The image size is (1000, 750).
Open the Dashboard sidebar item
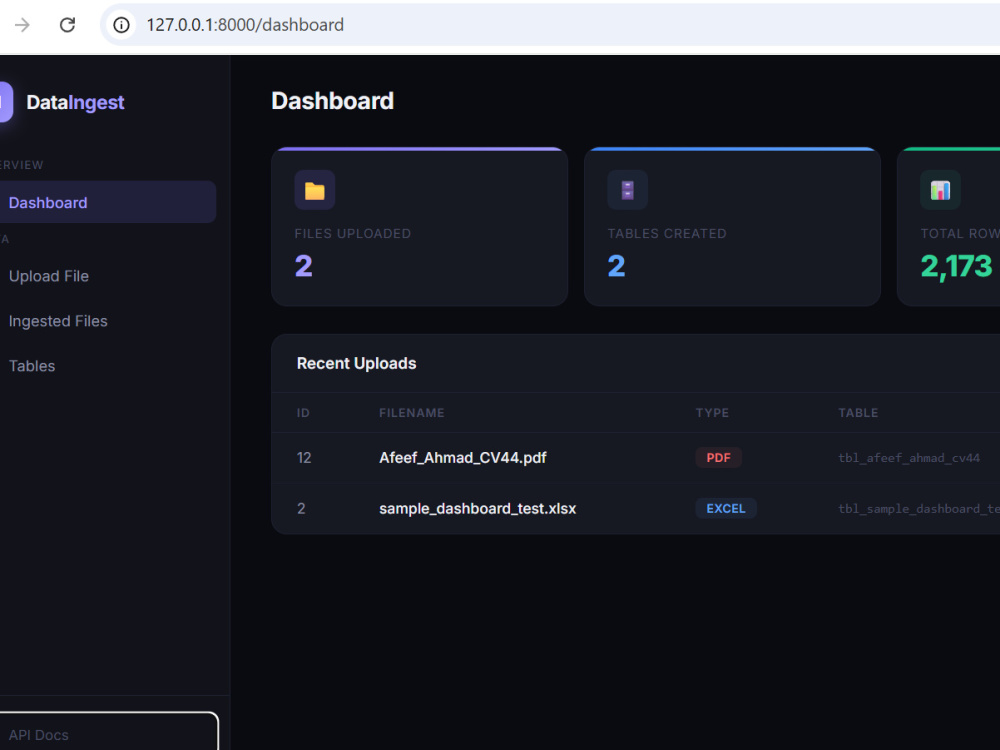[x=107, y=202]
